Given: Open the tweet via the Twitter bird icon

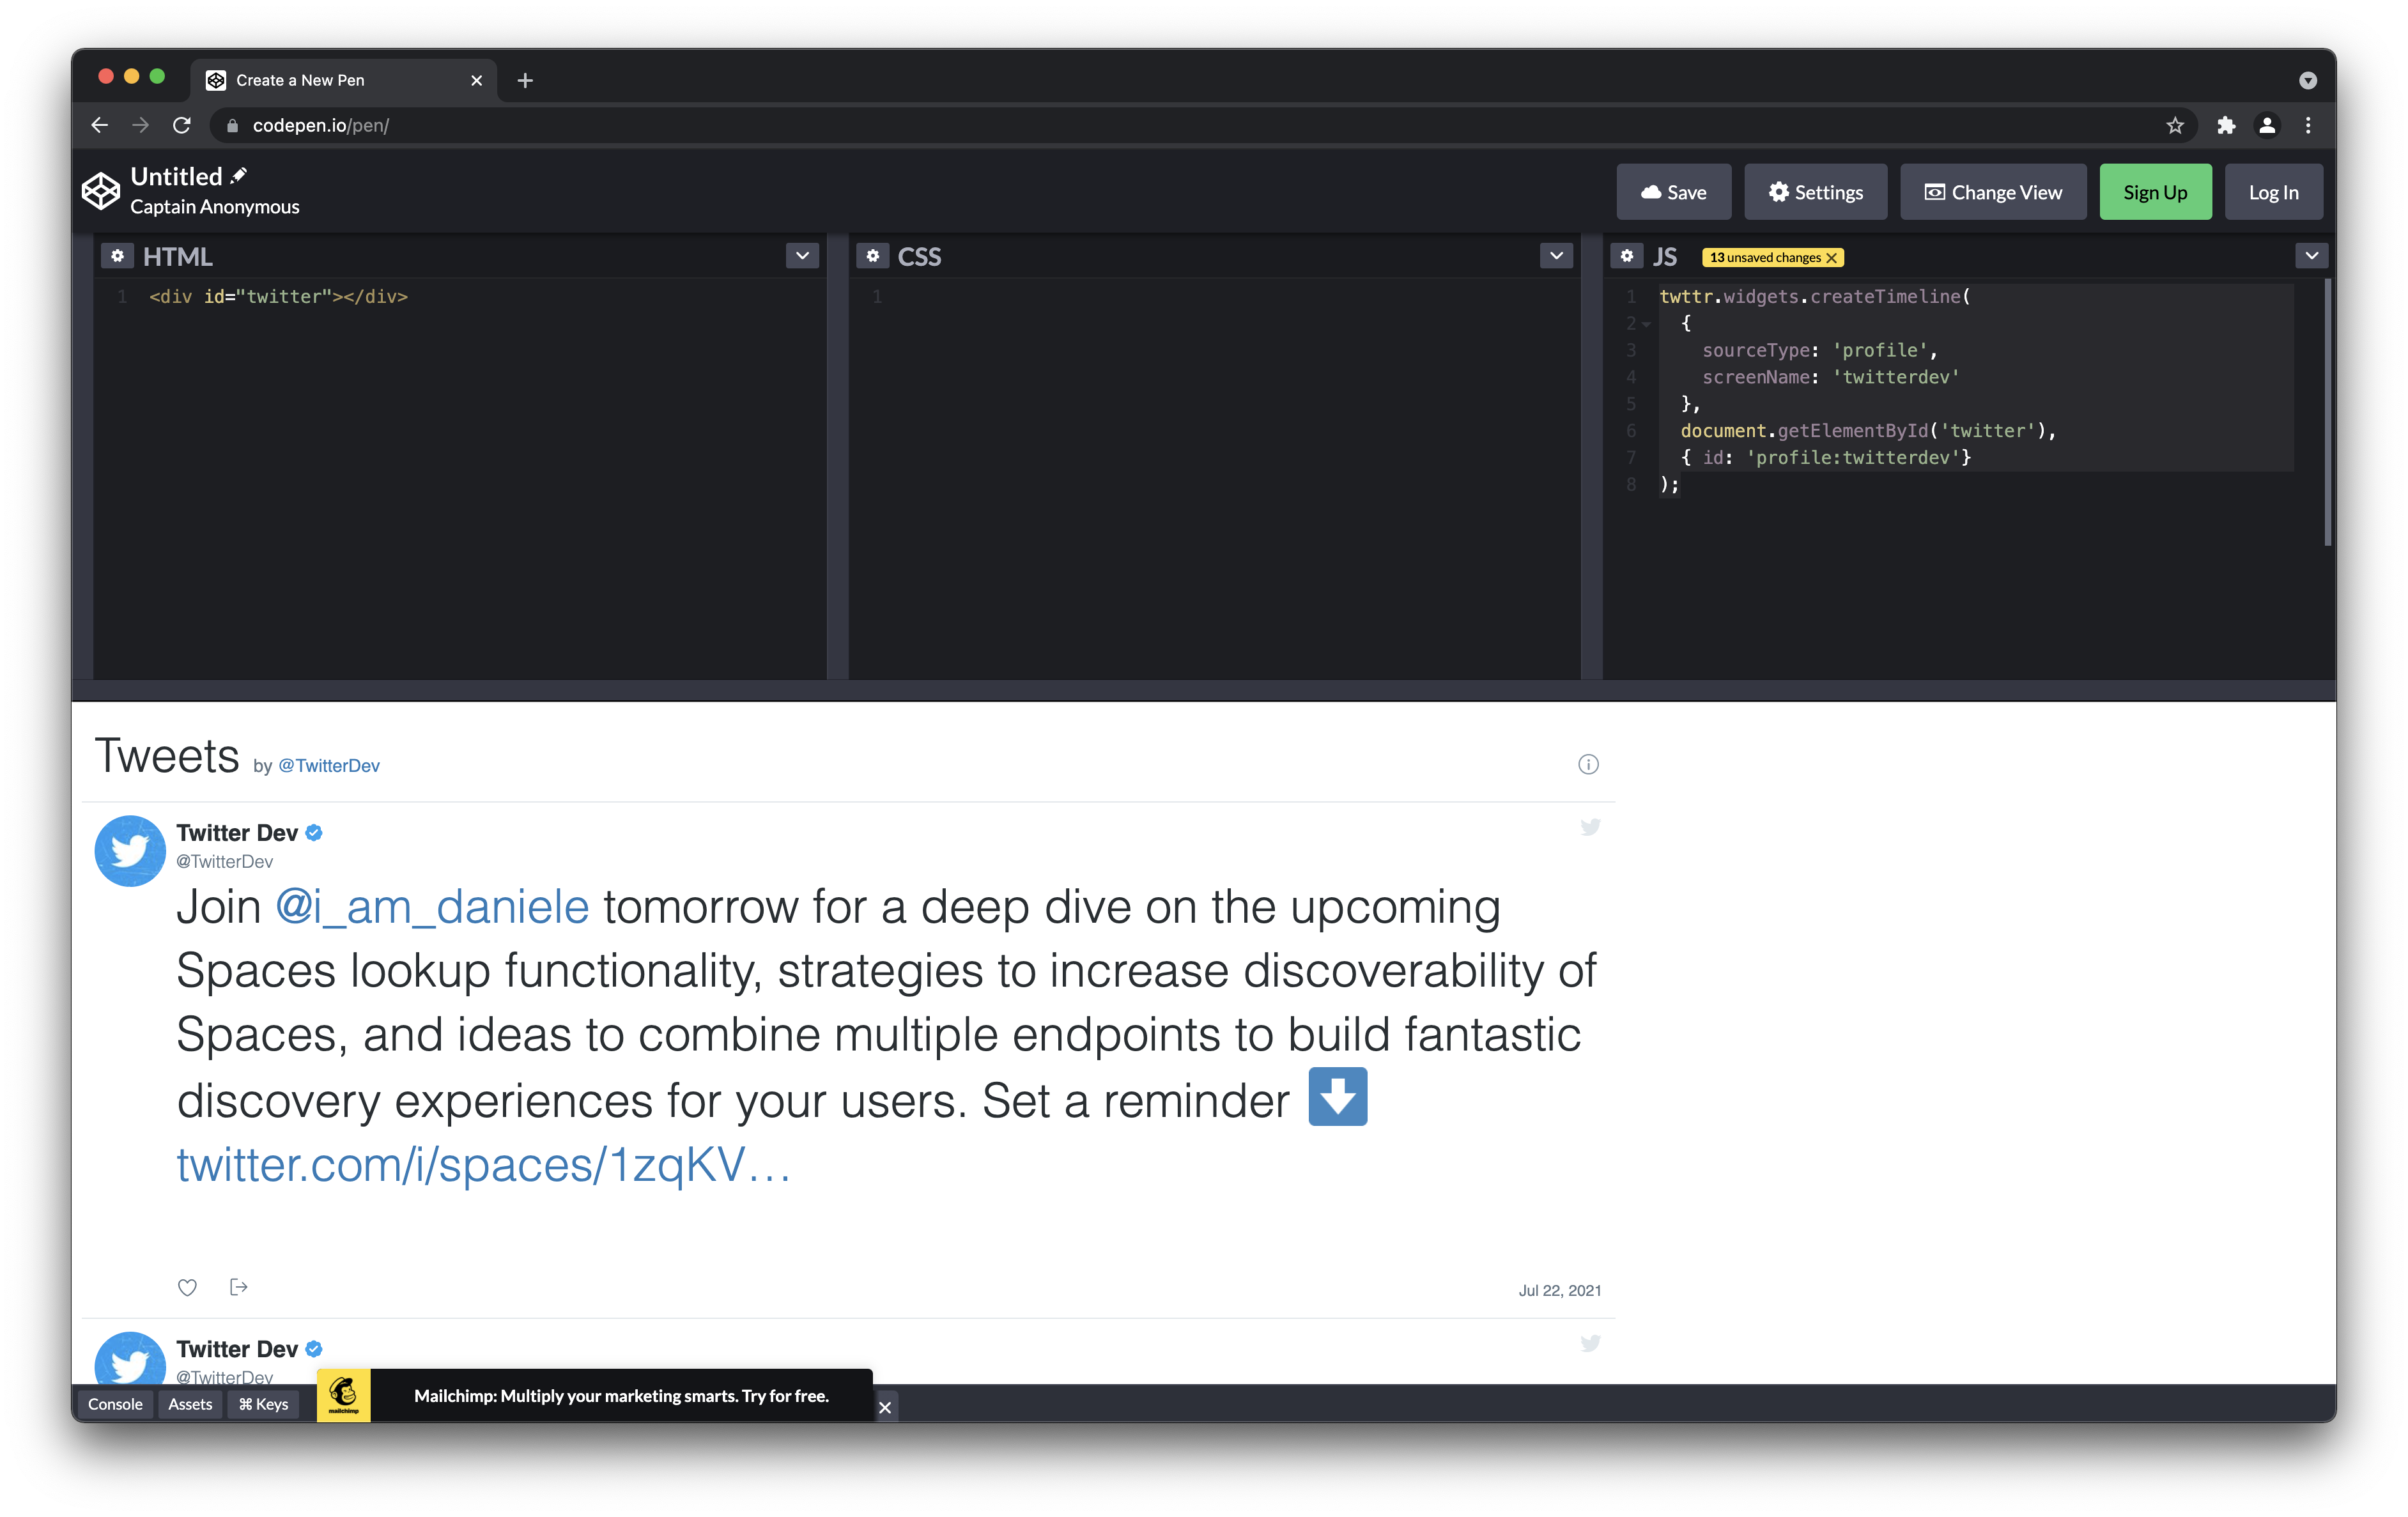Looking at the screenshot, I should tap(1590, 827).
